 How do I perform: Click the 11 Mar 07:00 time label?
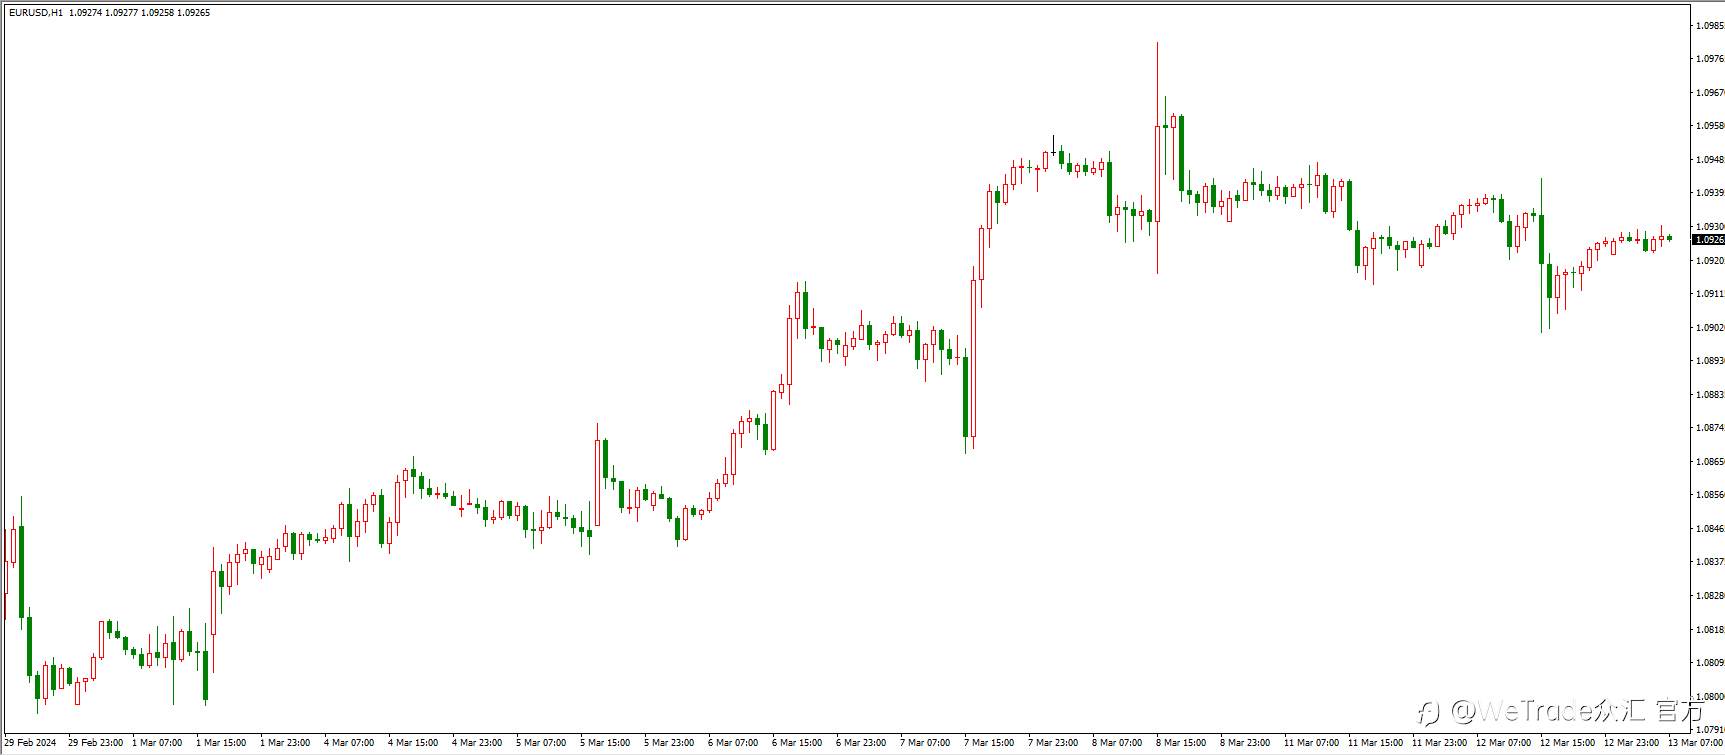click(x=1311, y=743)
